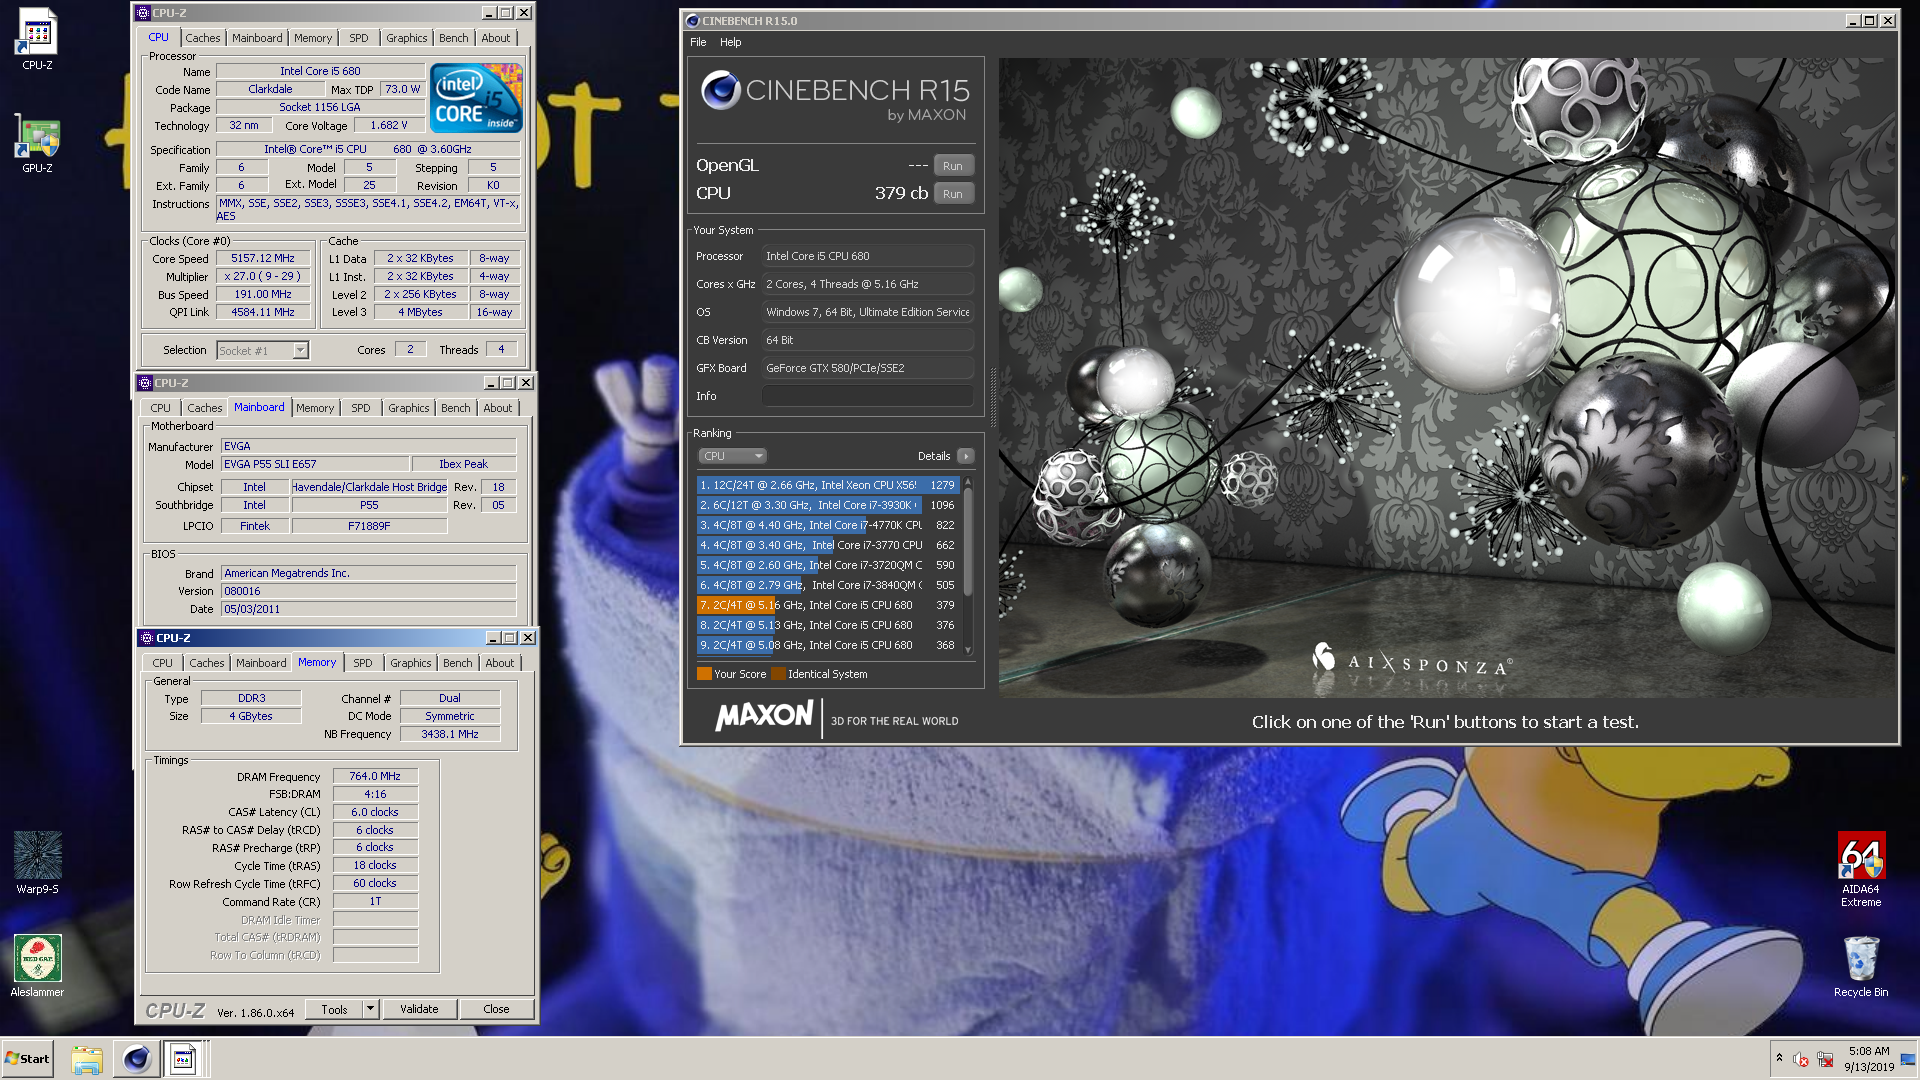Click the bottom CPU-Z window title icon

(147, 638)
